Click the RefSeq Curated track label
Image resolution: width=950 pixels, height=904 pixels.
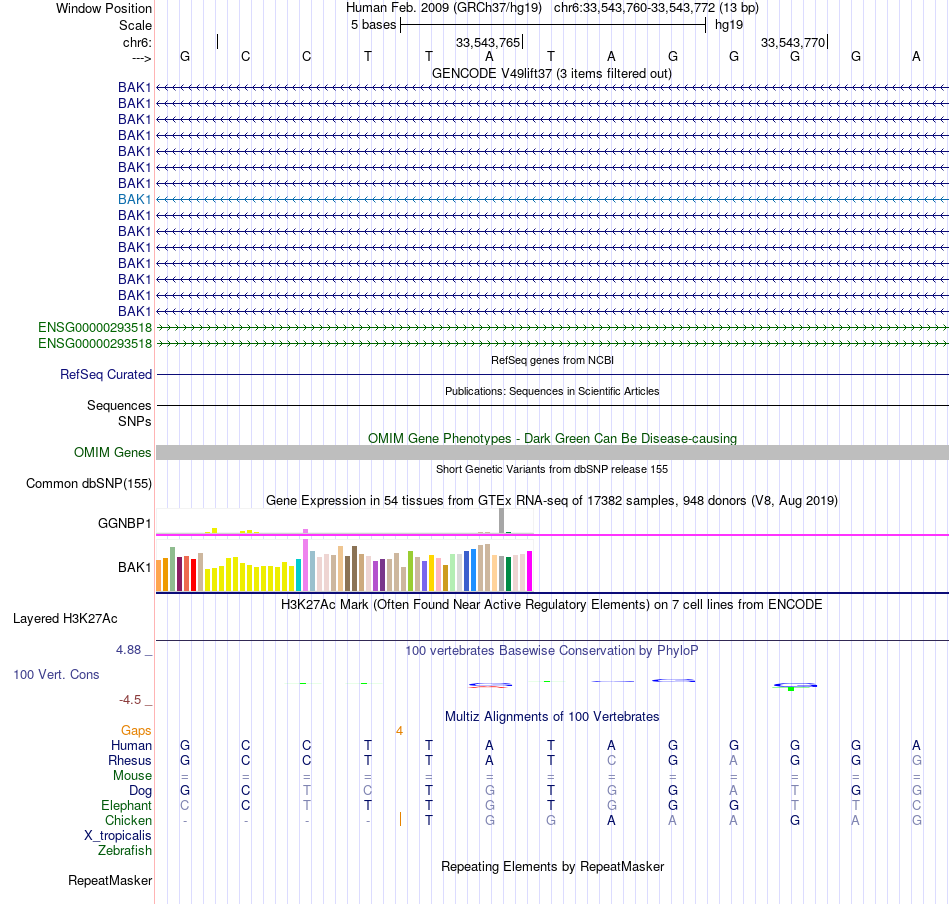point(106,374)
